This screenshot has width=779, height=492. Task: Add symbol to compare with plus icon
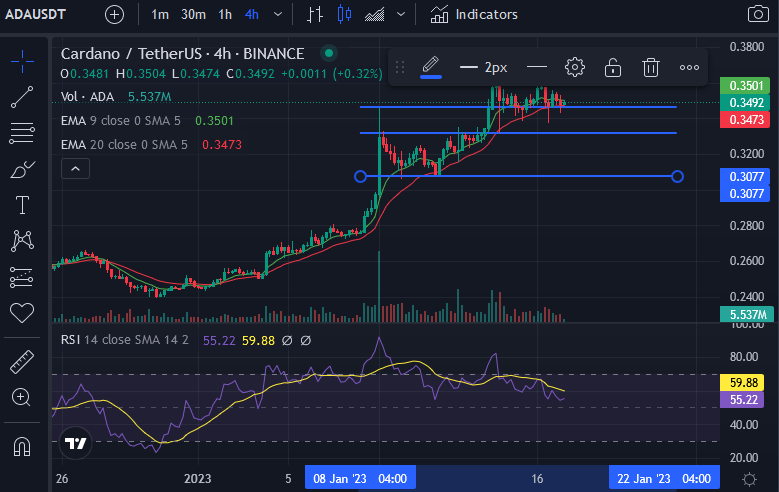[x=114, y=14]
